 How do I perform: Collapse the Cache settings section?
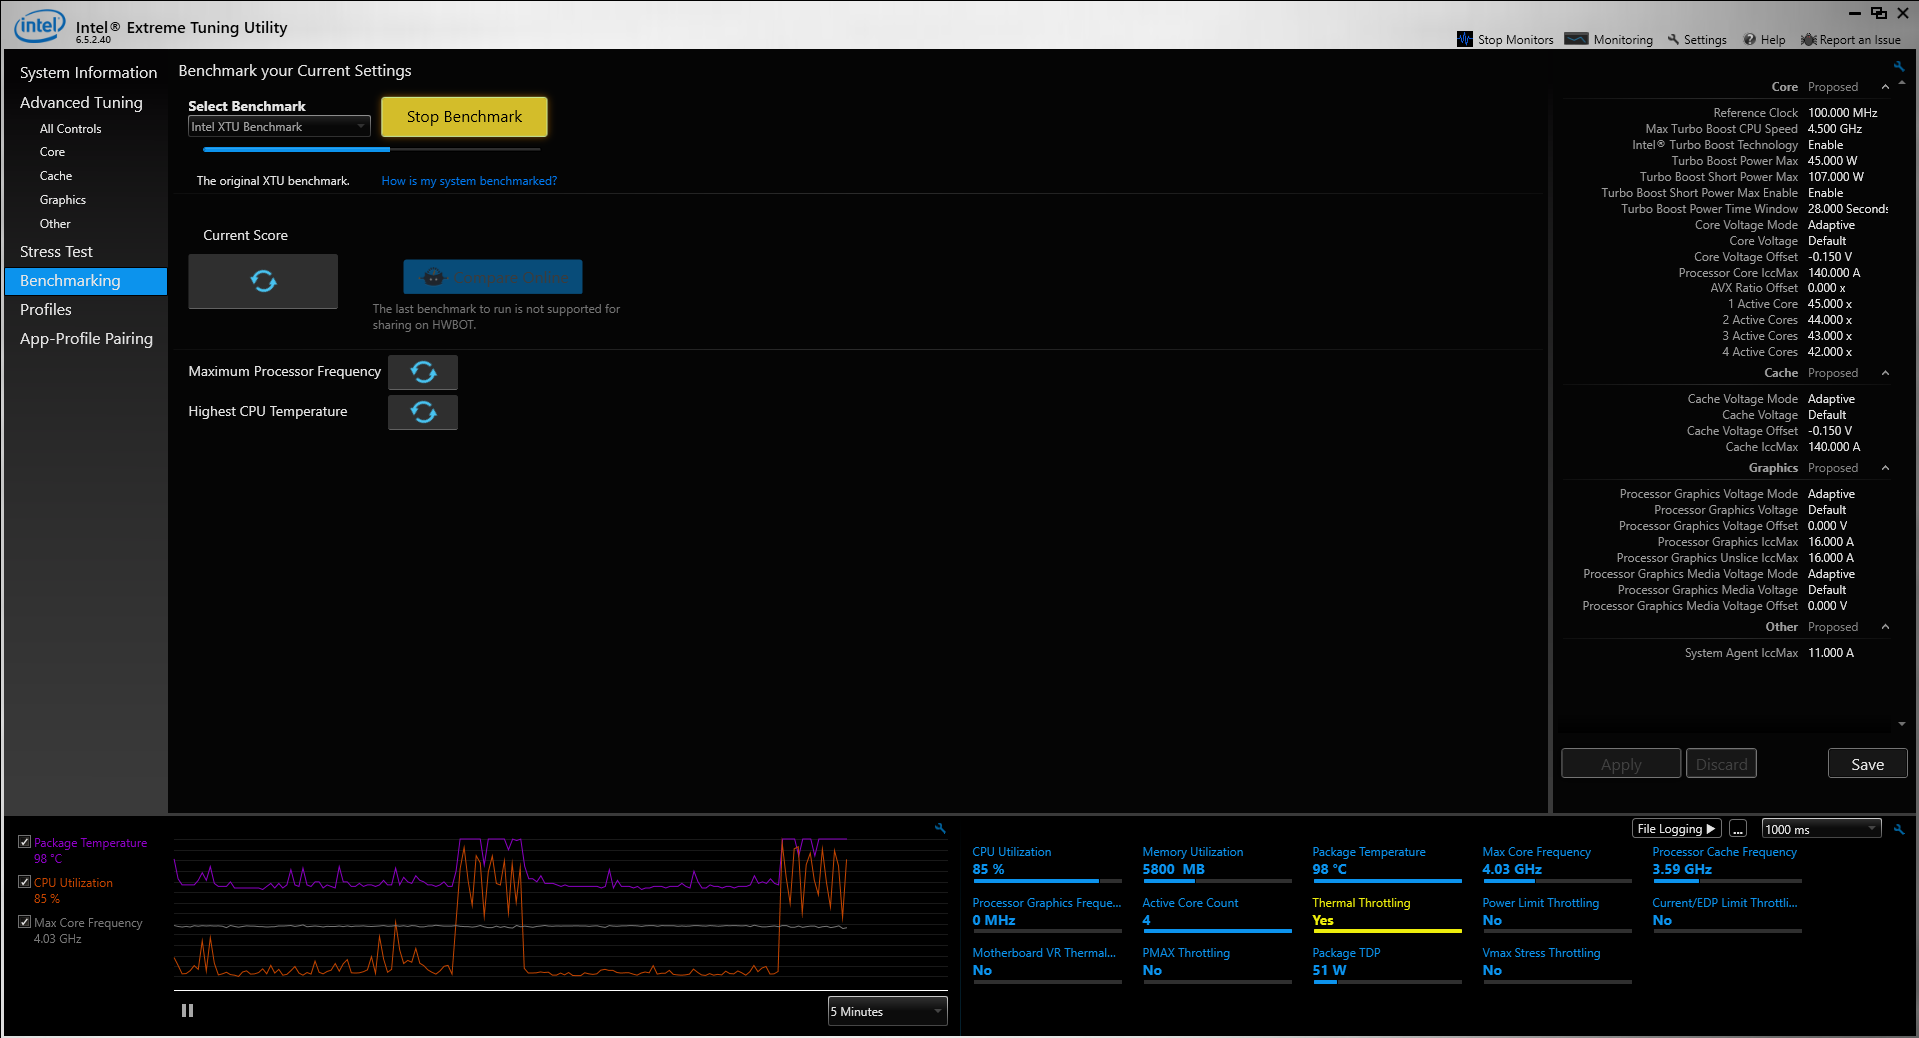click(1885, 373)
